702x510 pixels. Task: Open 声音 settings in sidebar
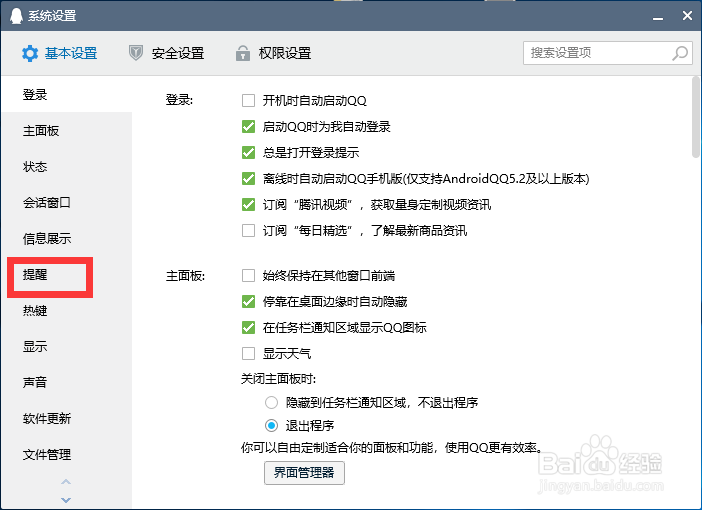click(x=67, y=382)
